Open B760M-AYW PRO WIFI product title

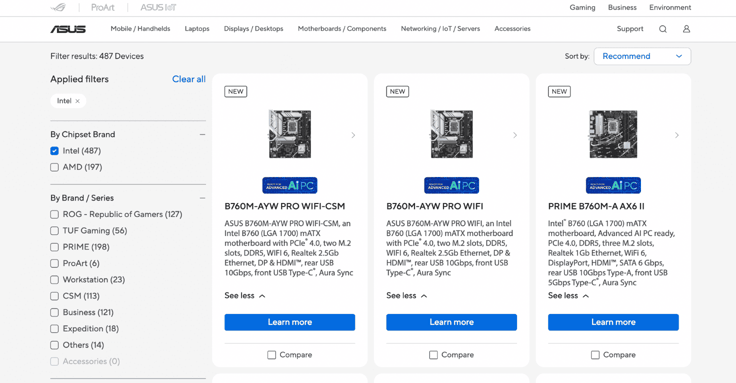435,207
